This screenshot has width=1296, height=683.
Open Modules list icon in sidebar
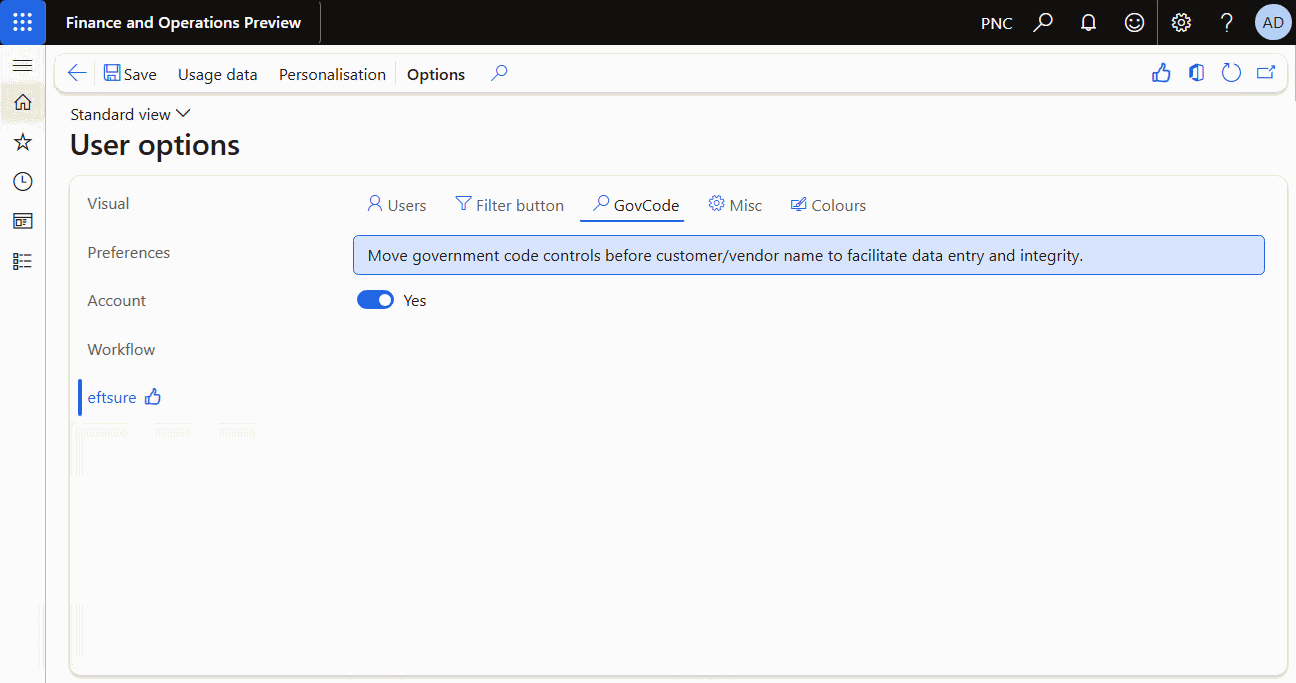pos(22,261)
